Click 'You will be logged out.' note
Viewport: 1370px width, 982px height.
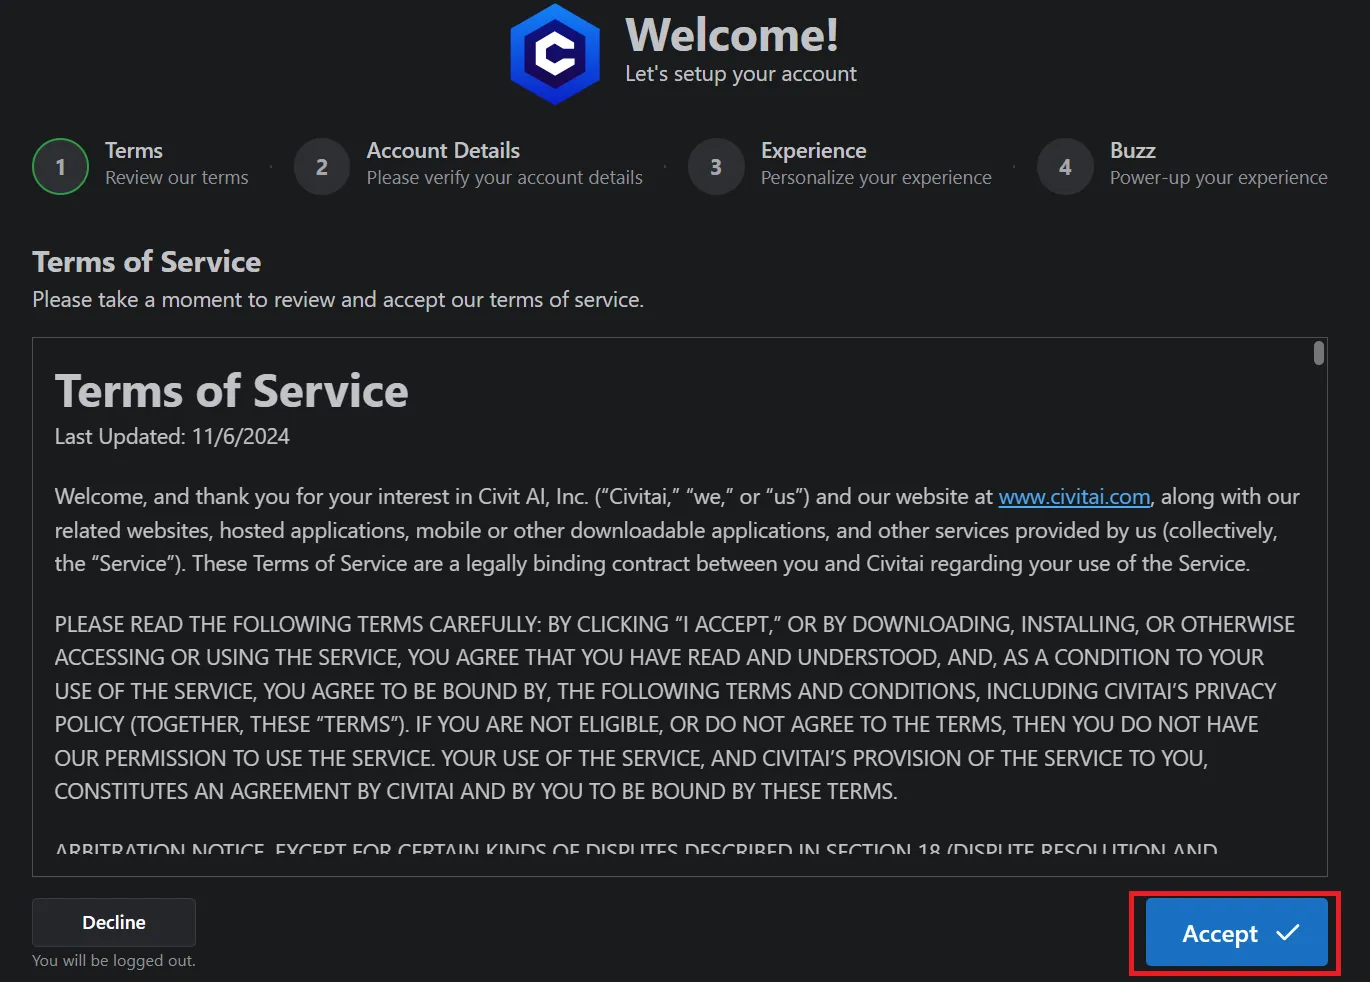tap(114, 960)
